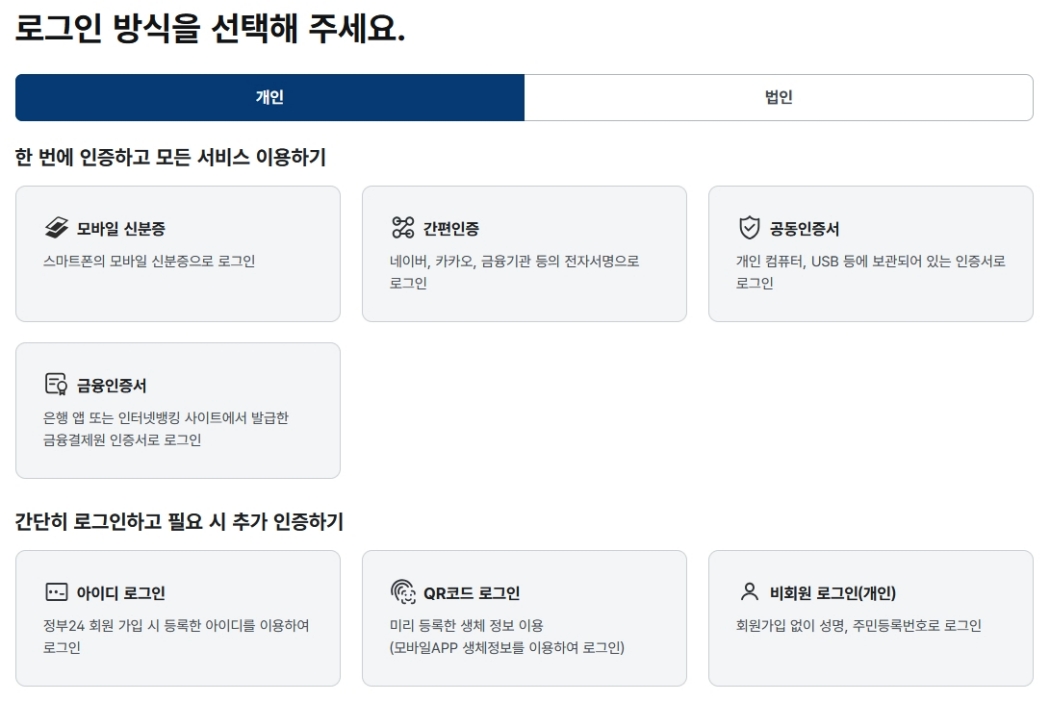
Task: Click text '개인 컴퓨터, USB 등에 보관되어 있는 인증서로'
Action: [871, 261]
